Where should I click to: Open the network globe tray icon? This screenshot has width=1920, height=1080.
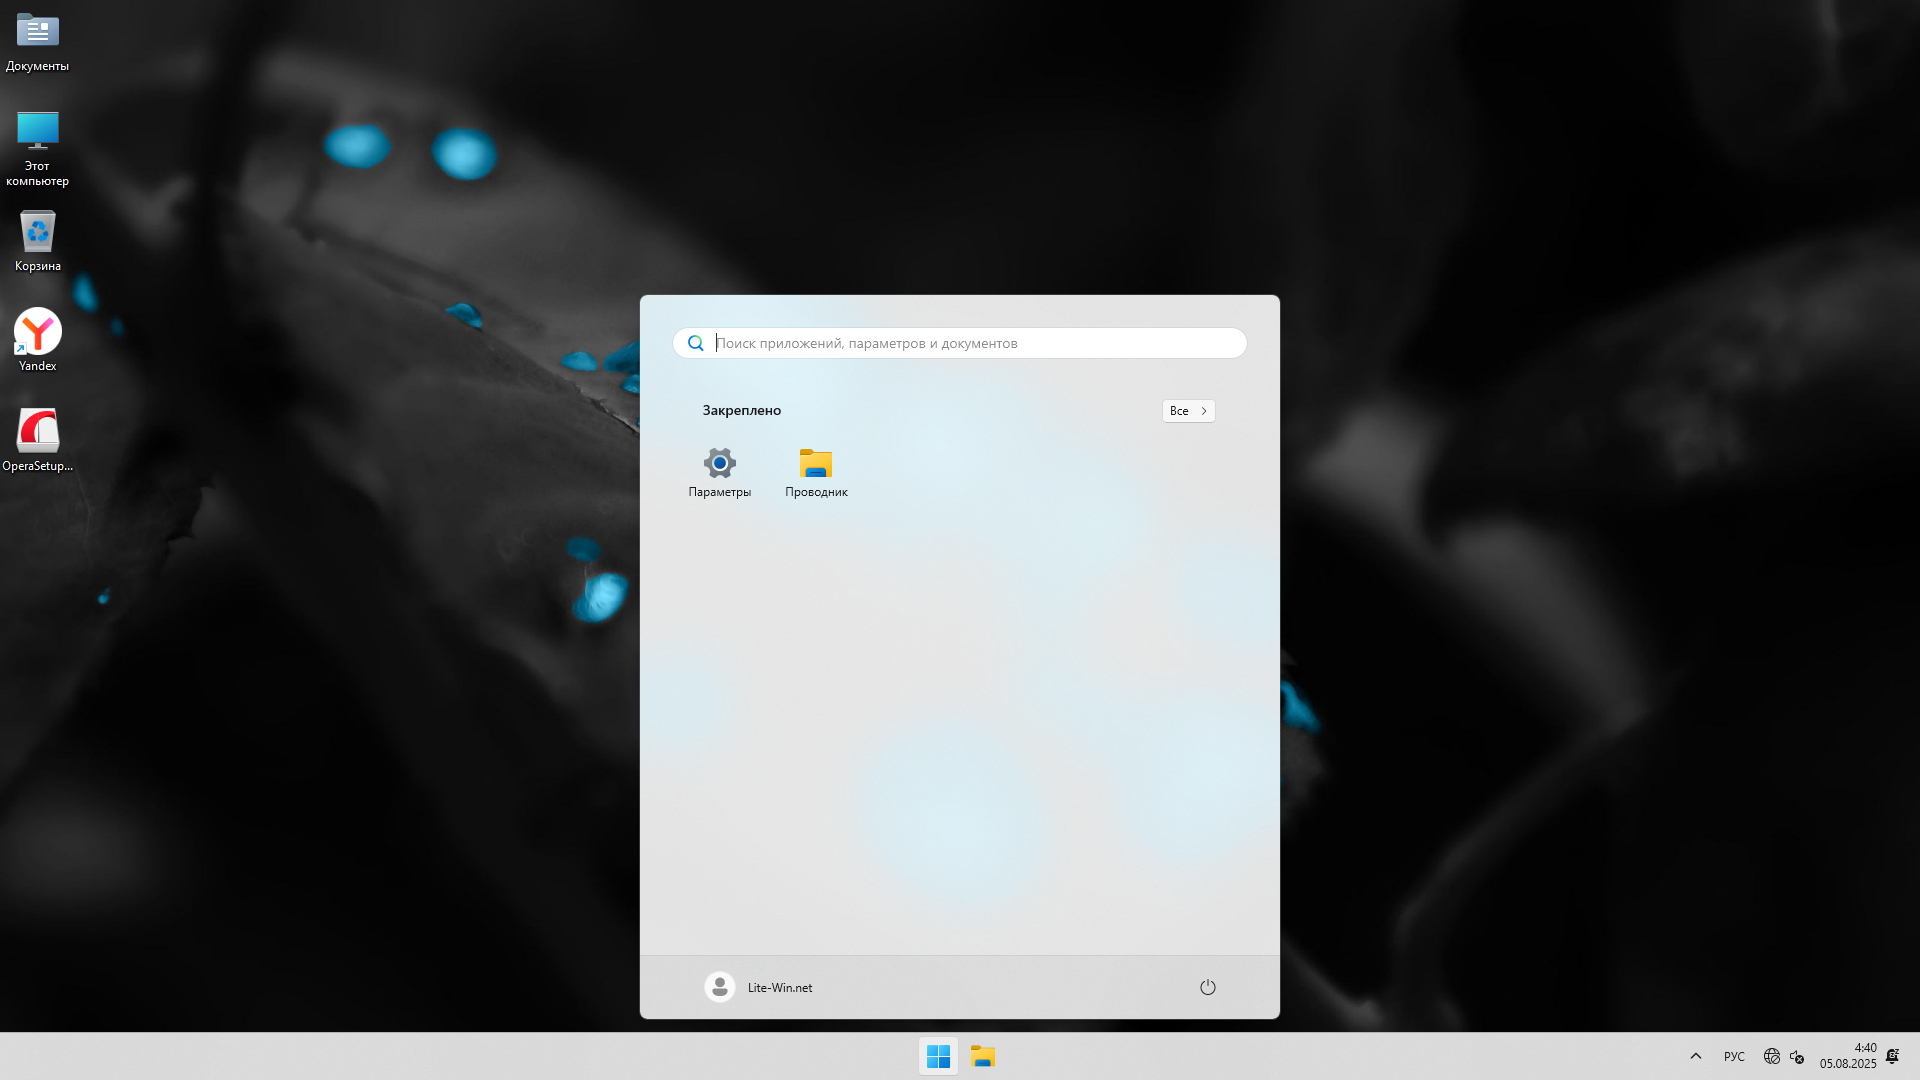pyautogui.click(x=1772, y=1056)
